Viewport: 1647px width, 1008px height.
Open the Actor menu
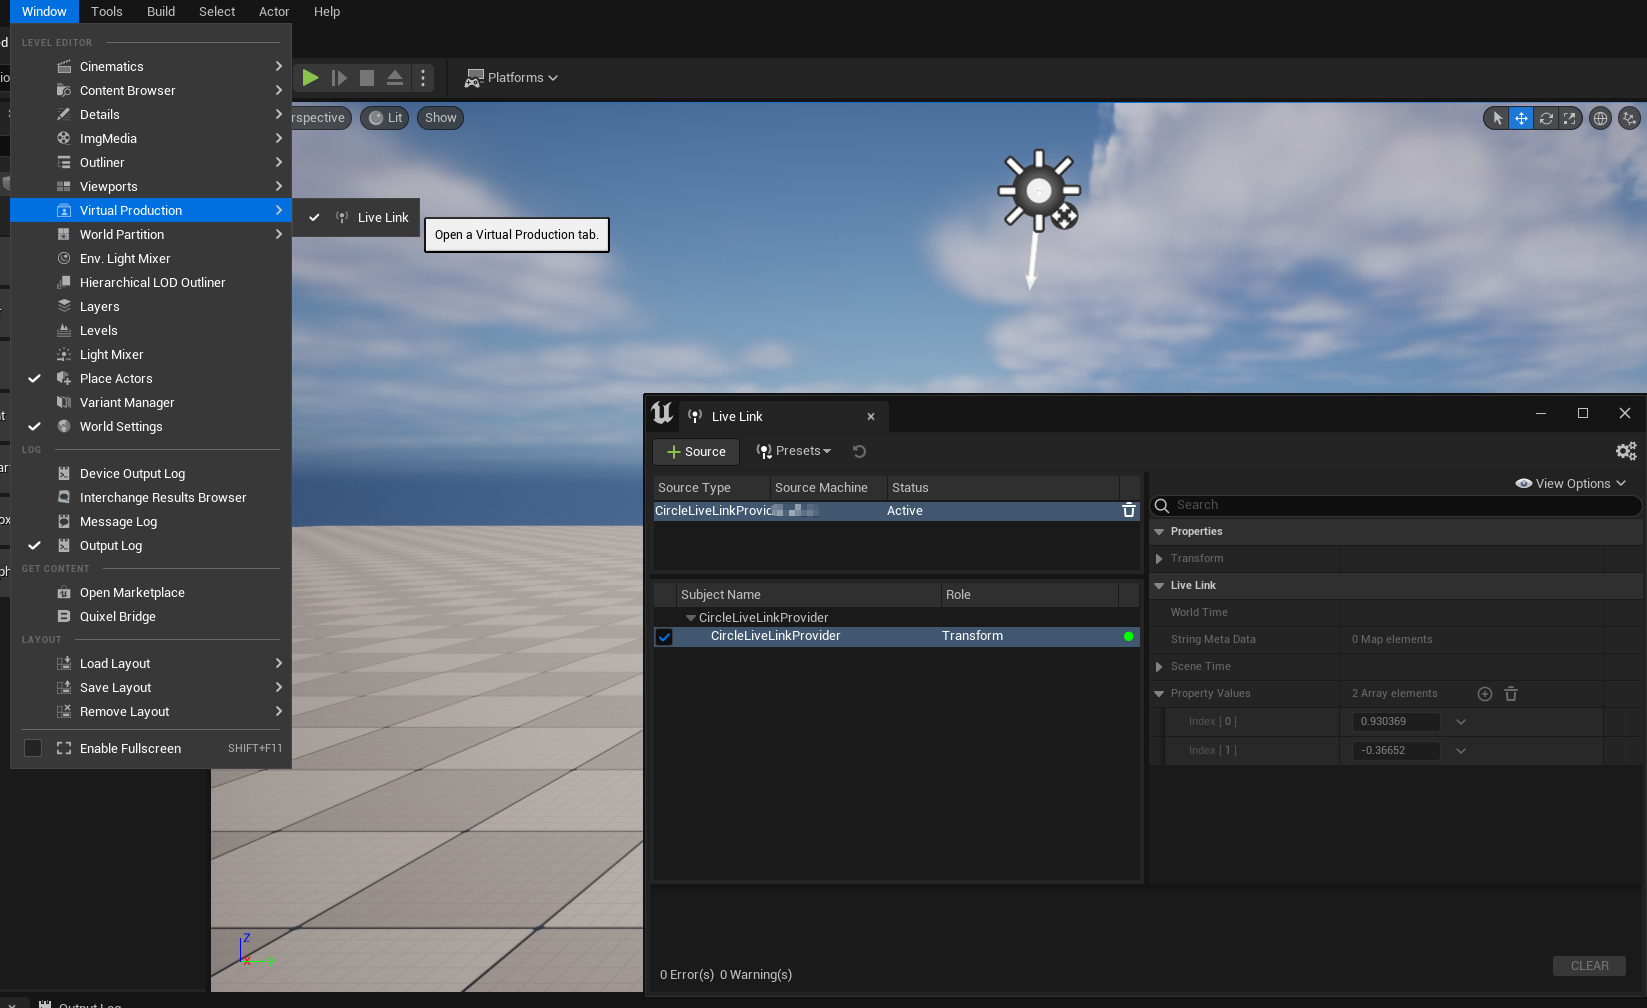click(274, 11)
